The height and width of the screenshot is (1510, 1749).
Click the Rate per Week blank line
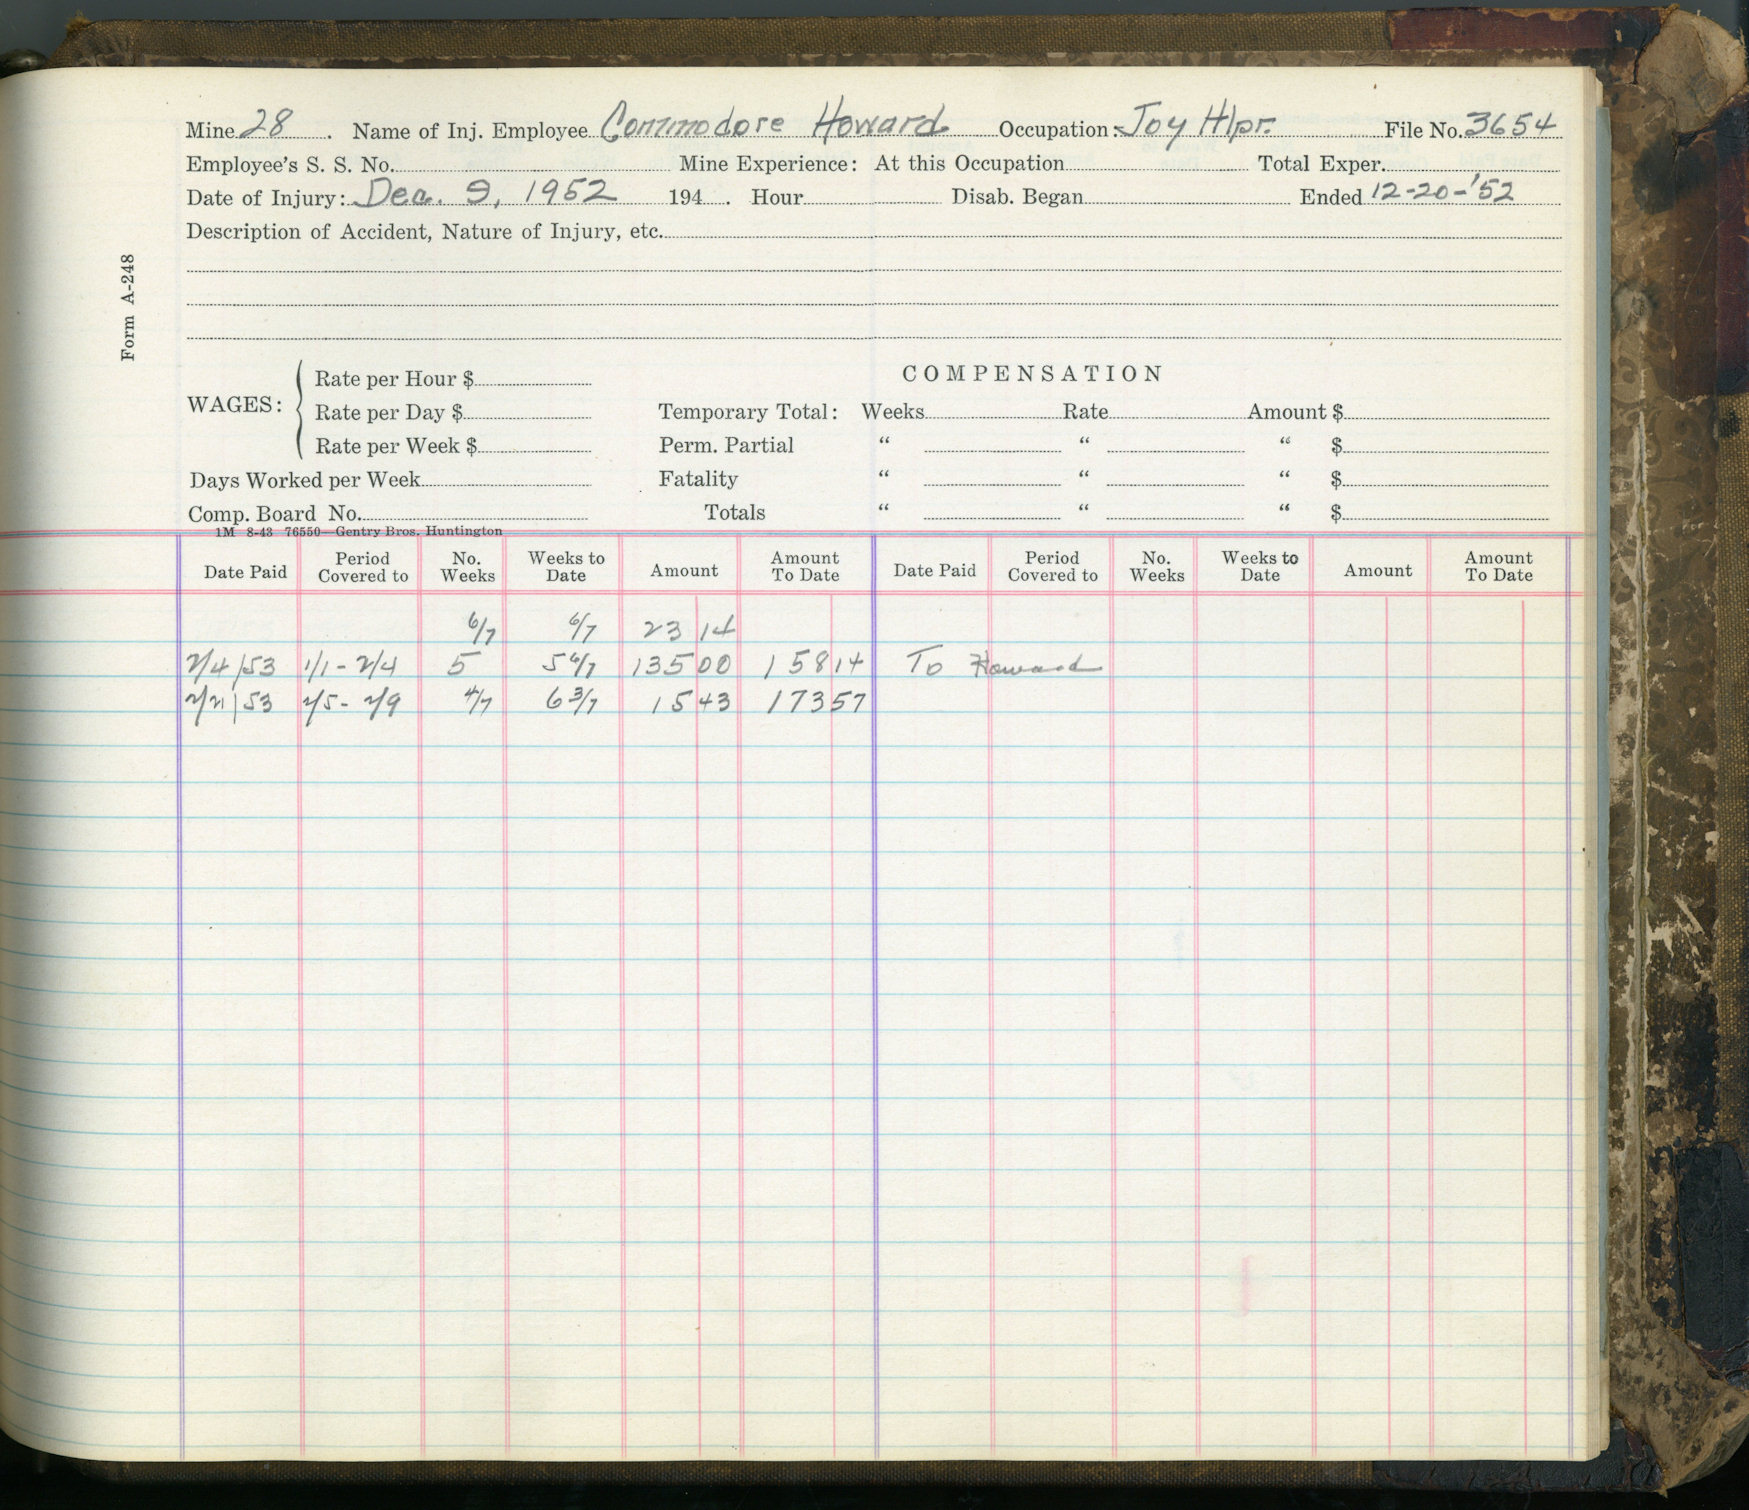pyautogui.click(x=534, y=447)
